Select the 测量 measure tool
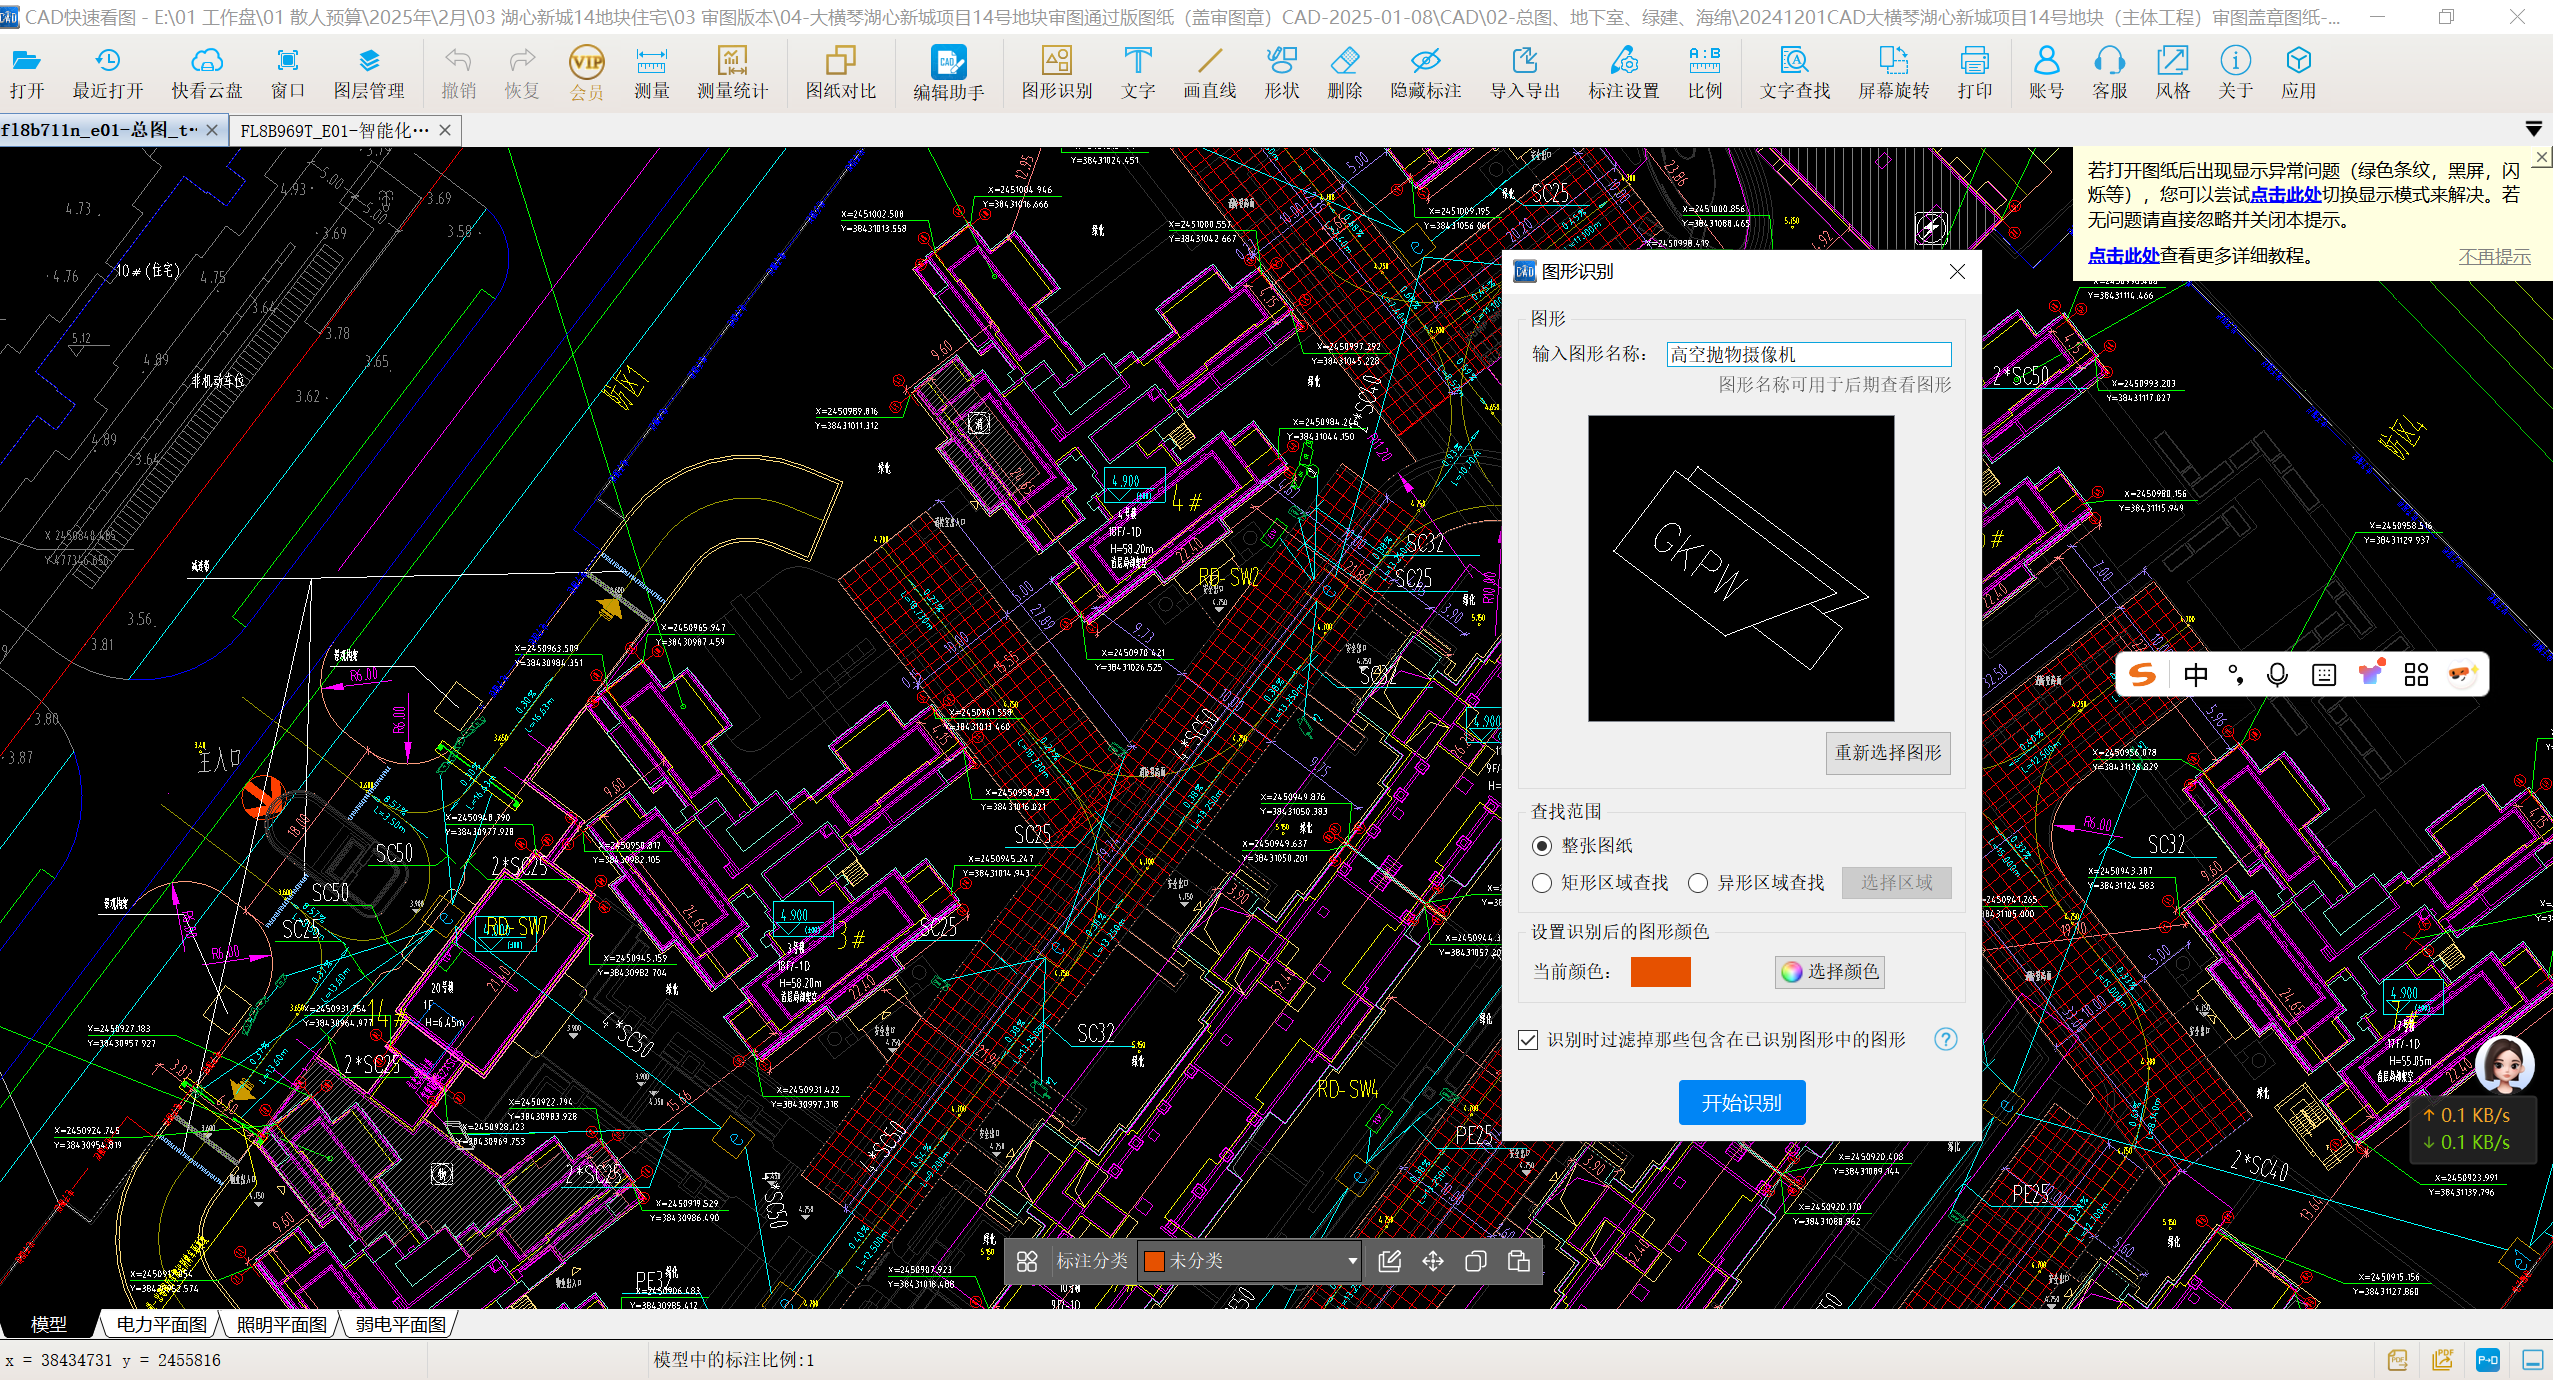This screenshot has height=1380, width=2553. [x=651, y=73]
